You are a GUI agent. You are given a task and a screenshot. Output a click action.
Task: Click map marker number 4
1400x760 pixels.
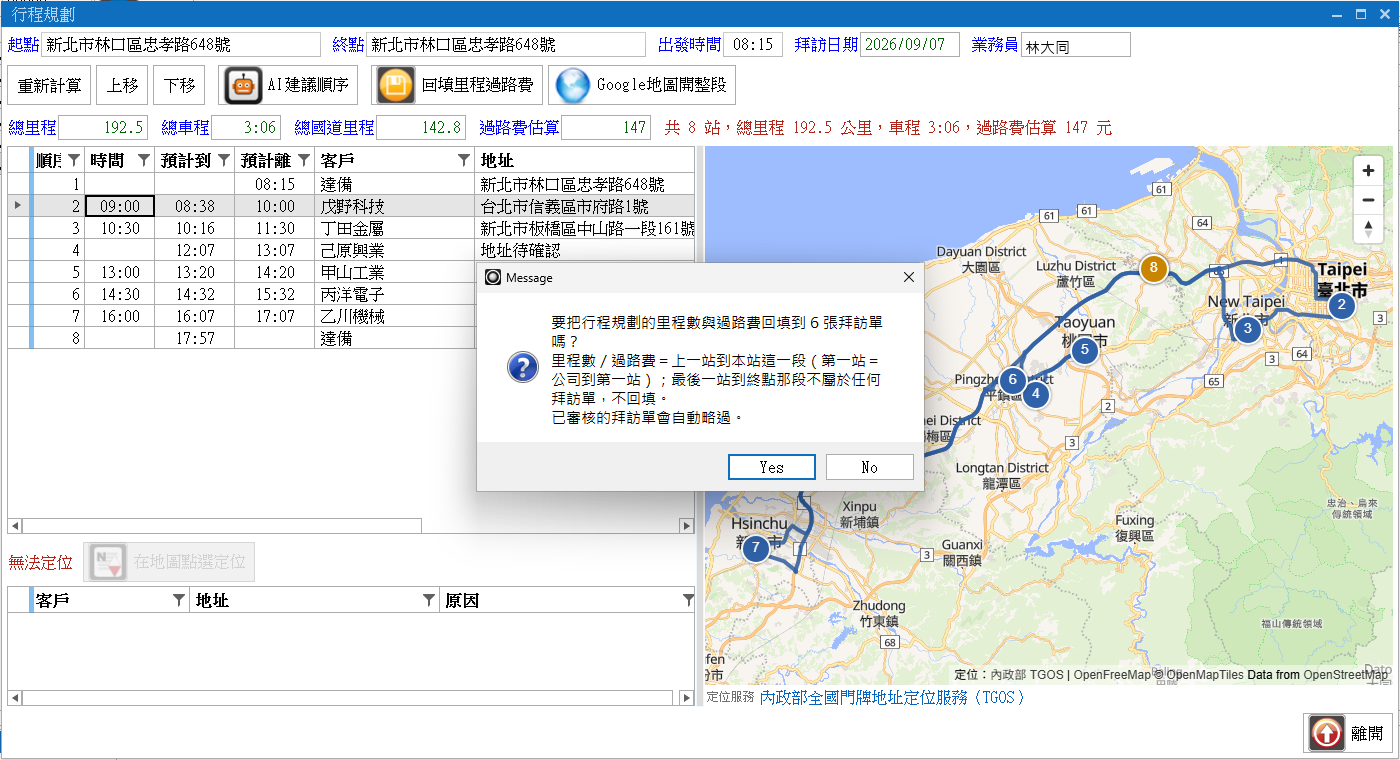pyautogui.click(x=1036, y=394)
